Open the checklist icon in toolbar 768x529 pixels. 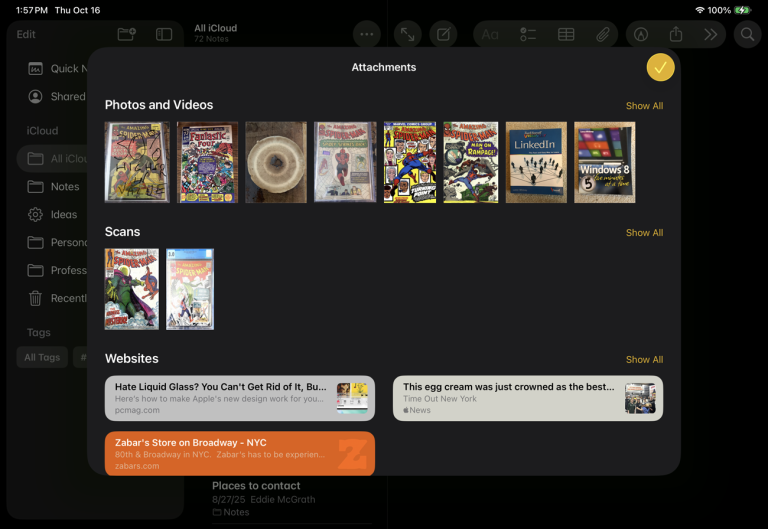pyautogui.click(x=528, y=34)
